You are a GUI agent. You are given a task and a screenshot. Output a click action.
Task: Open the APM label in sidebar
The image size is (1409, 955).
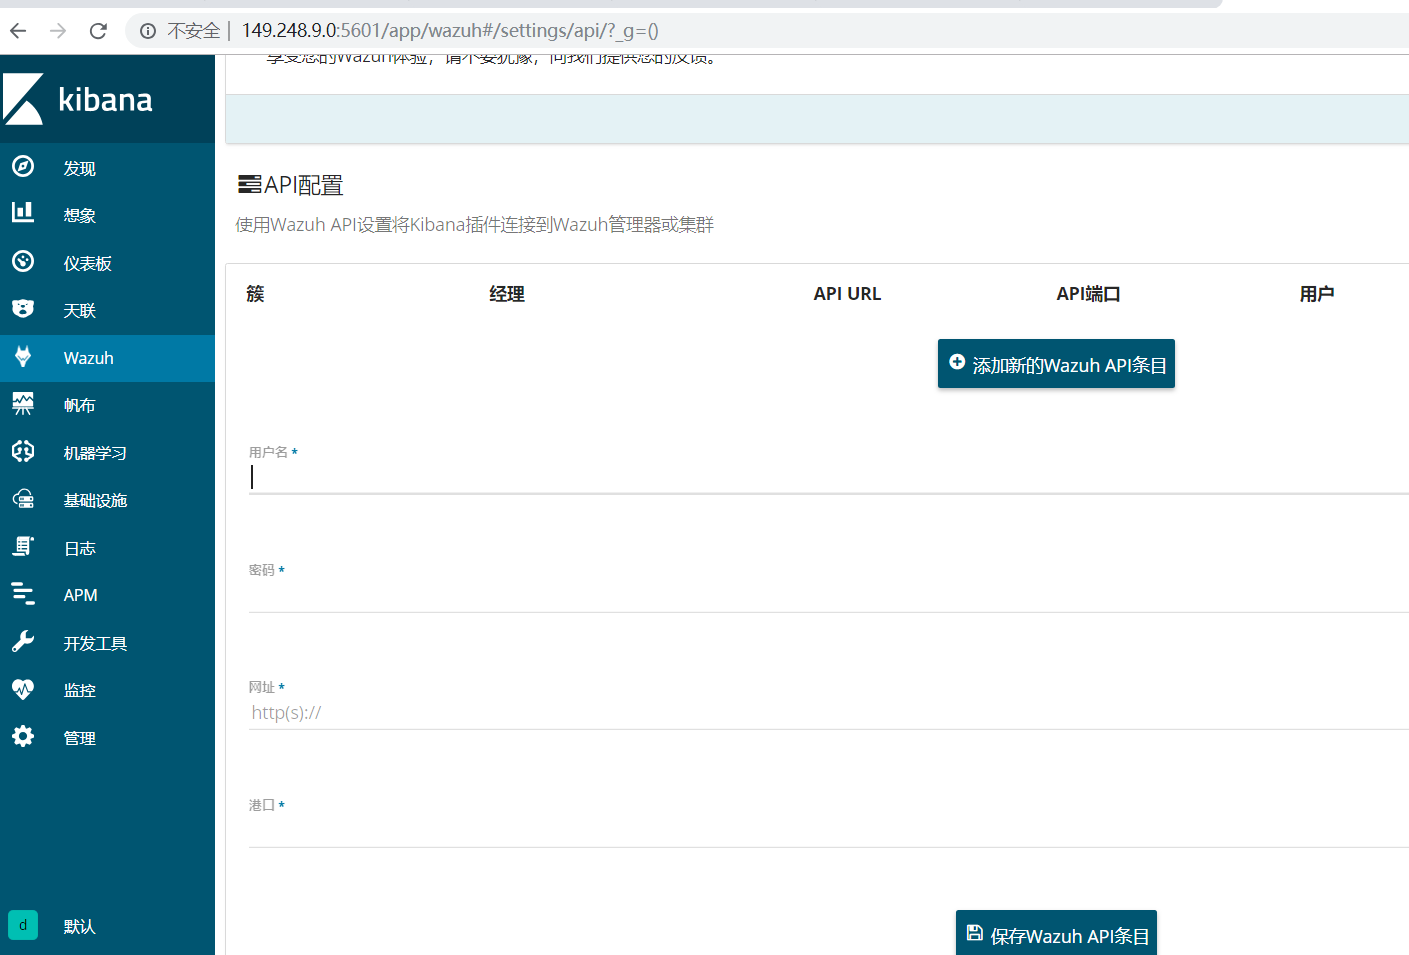click(x=81, y=595)
